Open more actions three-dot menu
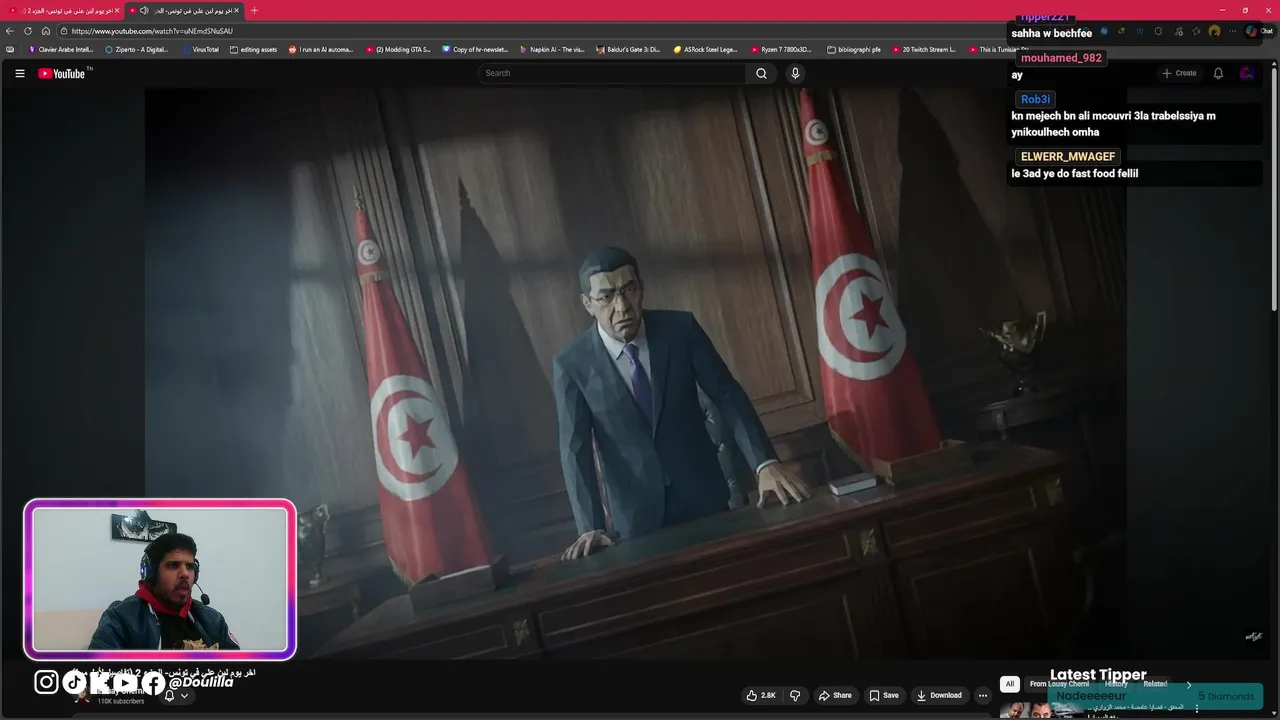This screenshot has height=720, width=1280. point(983,695)
